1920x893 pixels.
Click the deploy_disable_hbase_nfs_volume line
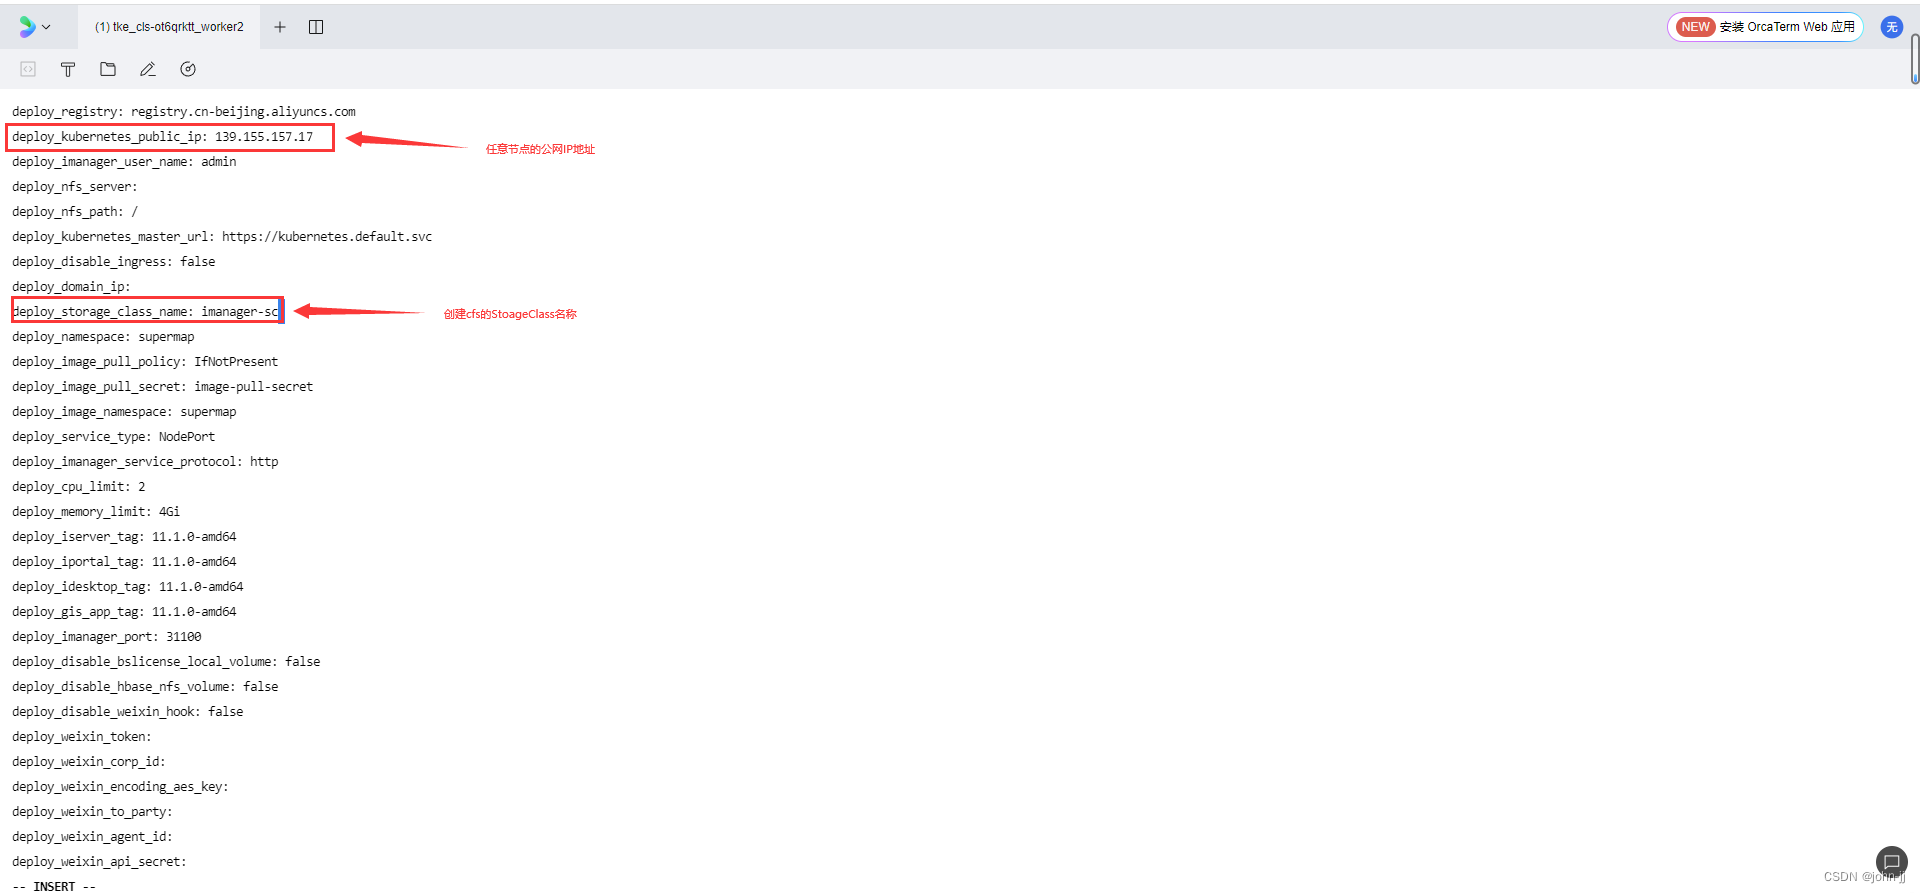(x=145, y=686)
